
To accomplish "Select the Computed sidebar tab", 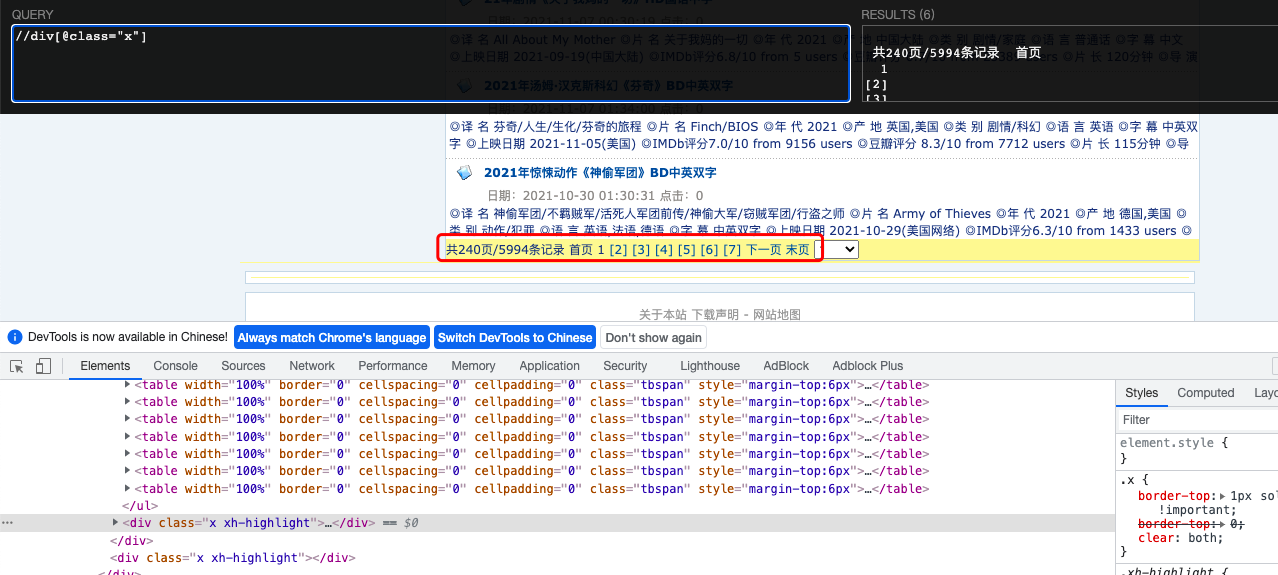I will tap(1205, 393).
